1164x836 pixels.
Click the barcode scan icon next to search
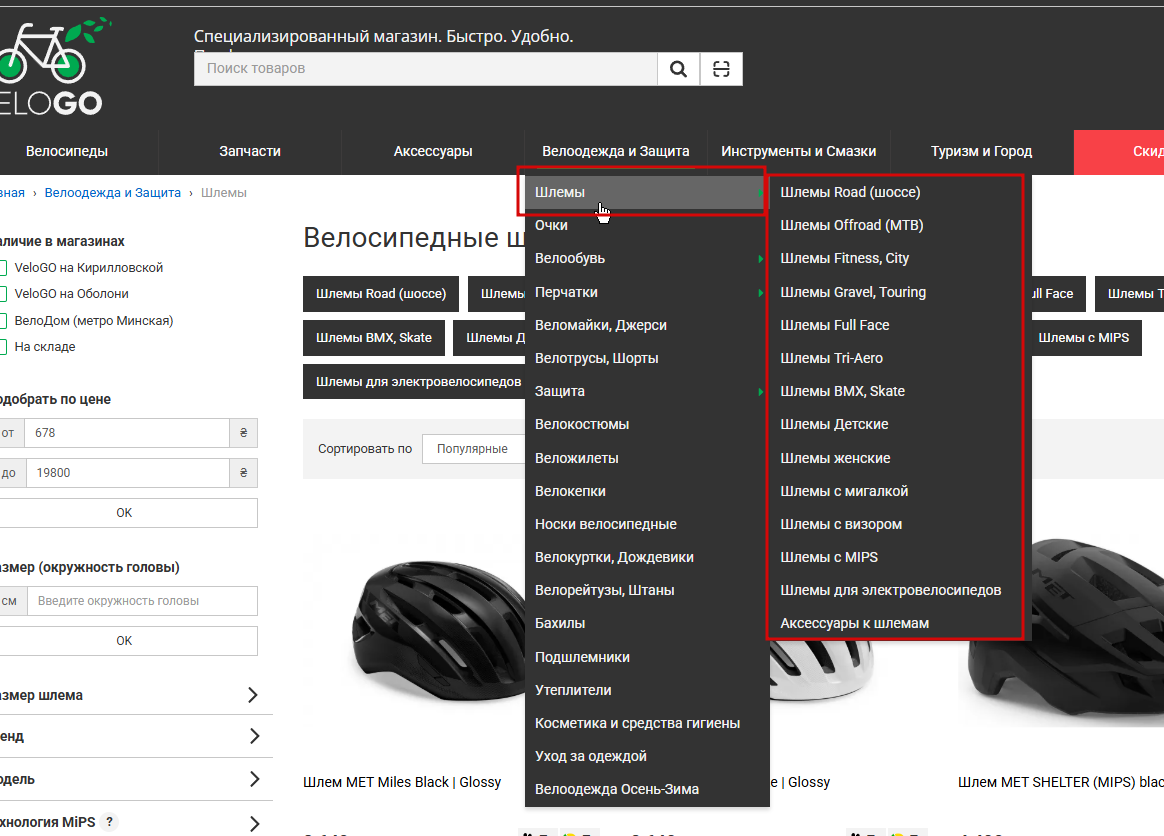[721, 69]
